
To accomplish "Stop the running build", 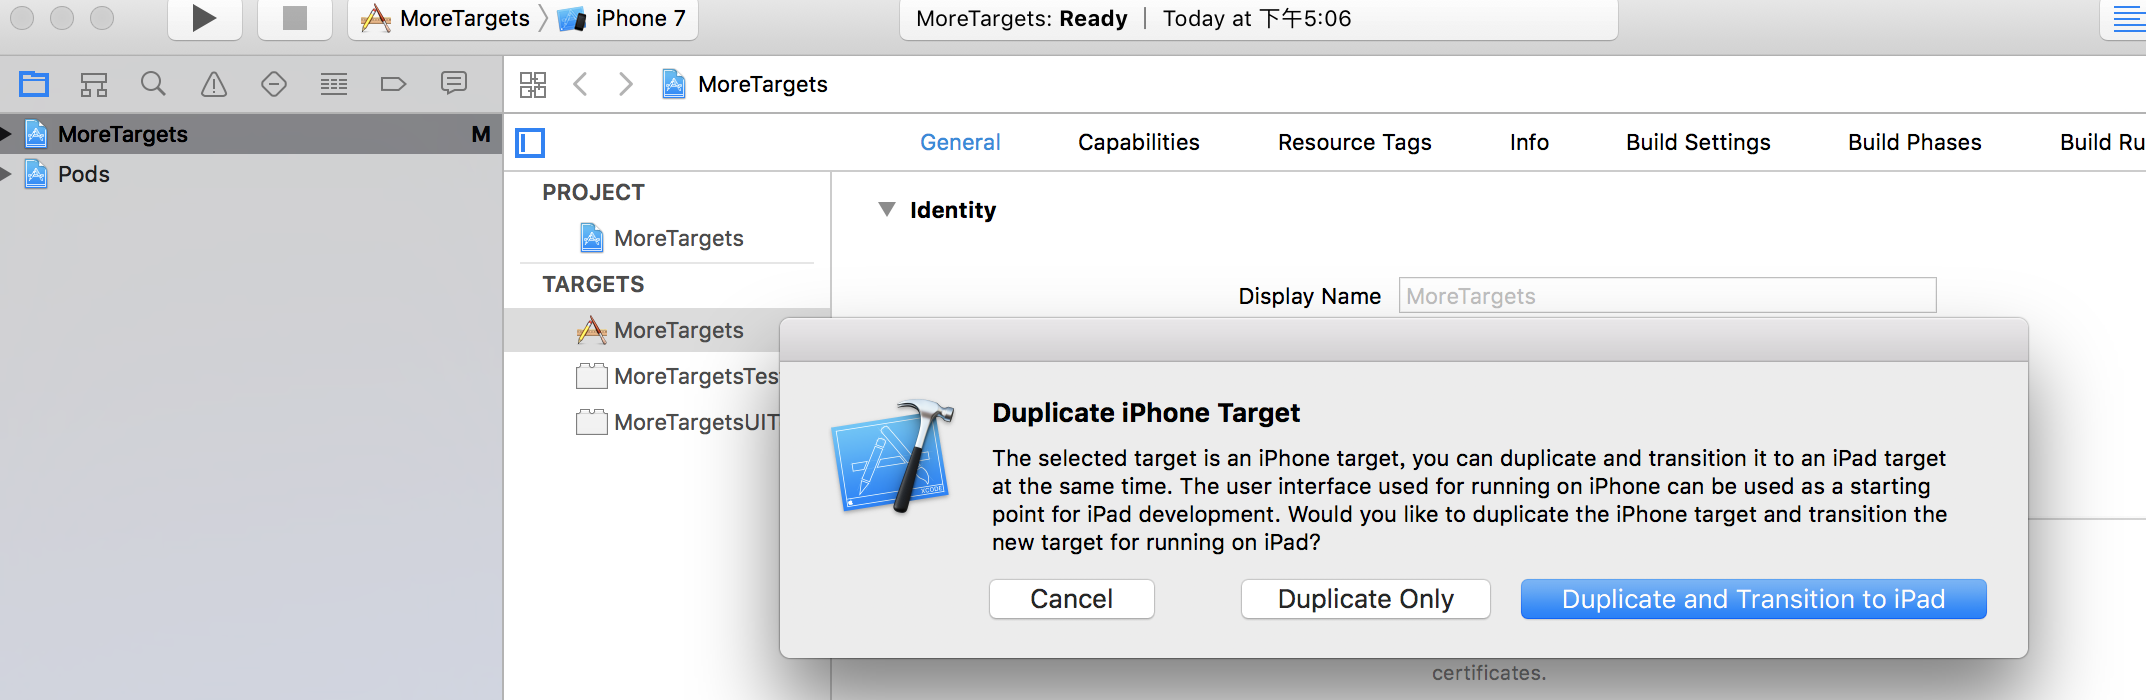I will tap(294, 18).
